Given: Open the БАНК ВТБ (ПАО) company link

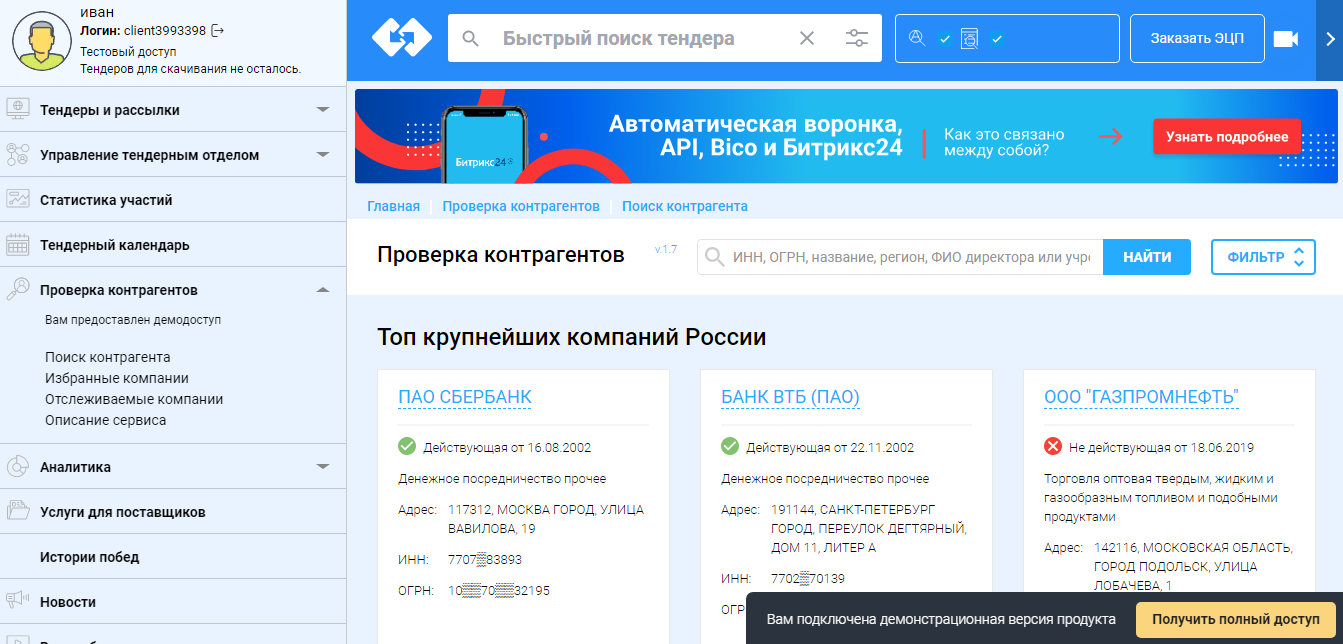Looking at the screenshot, I should 790,397.
